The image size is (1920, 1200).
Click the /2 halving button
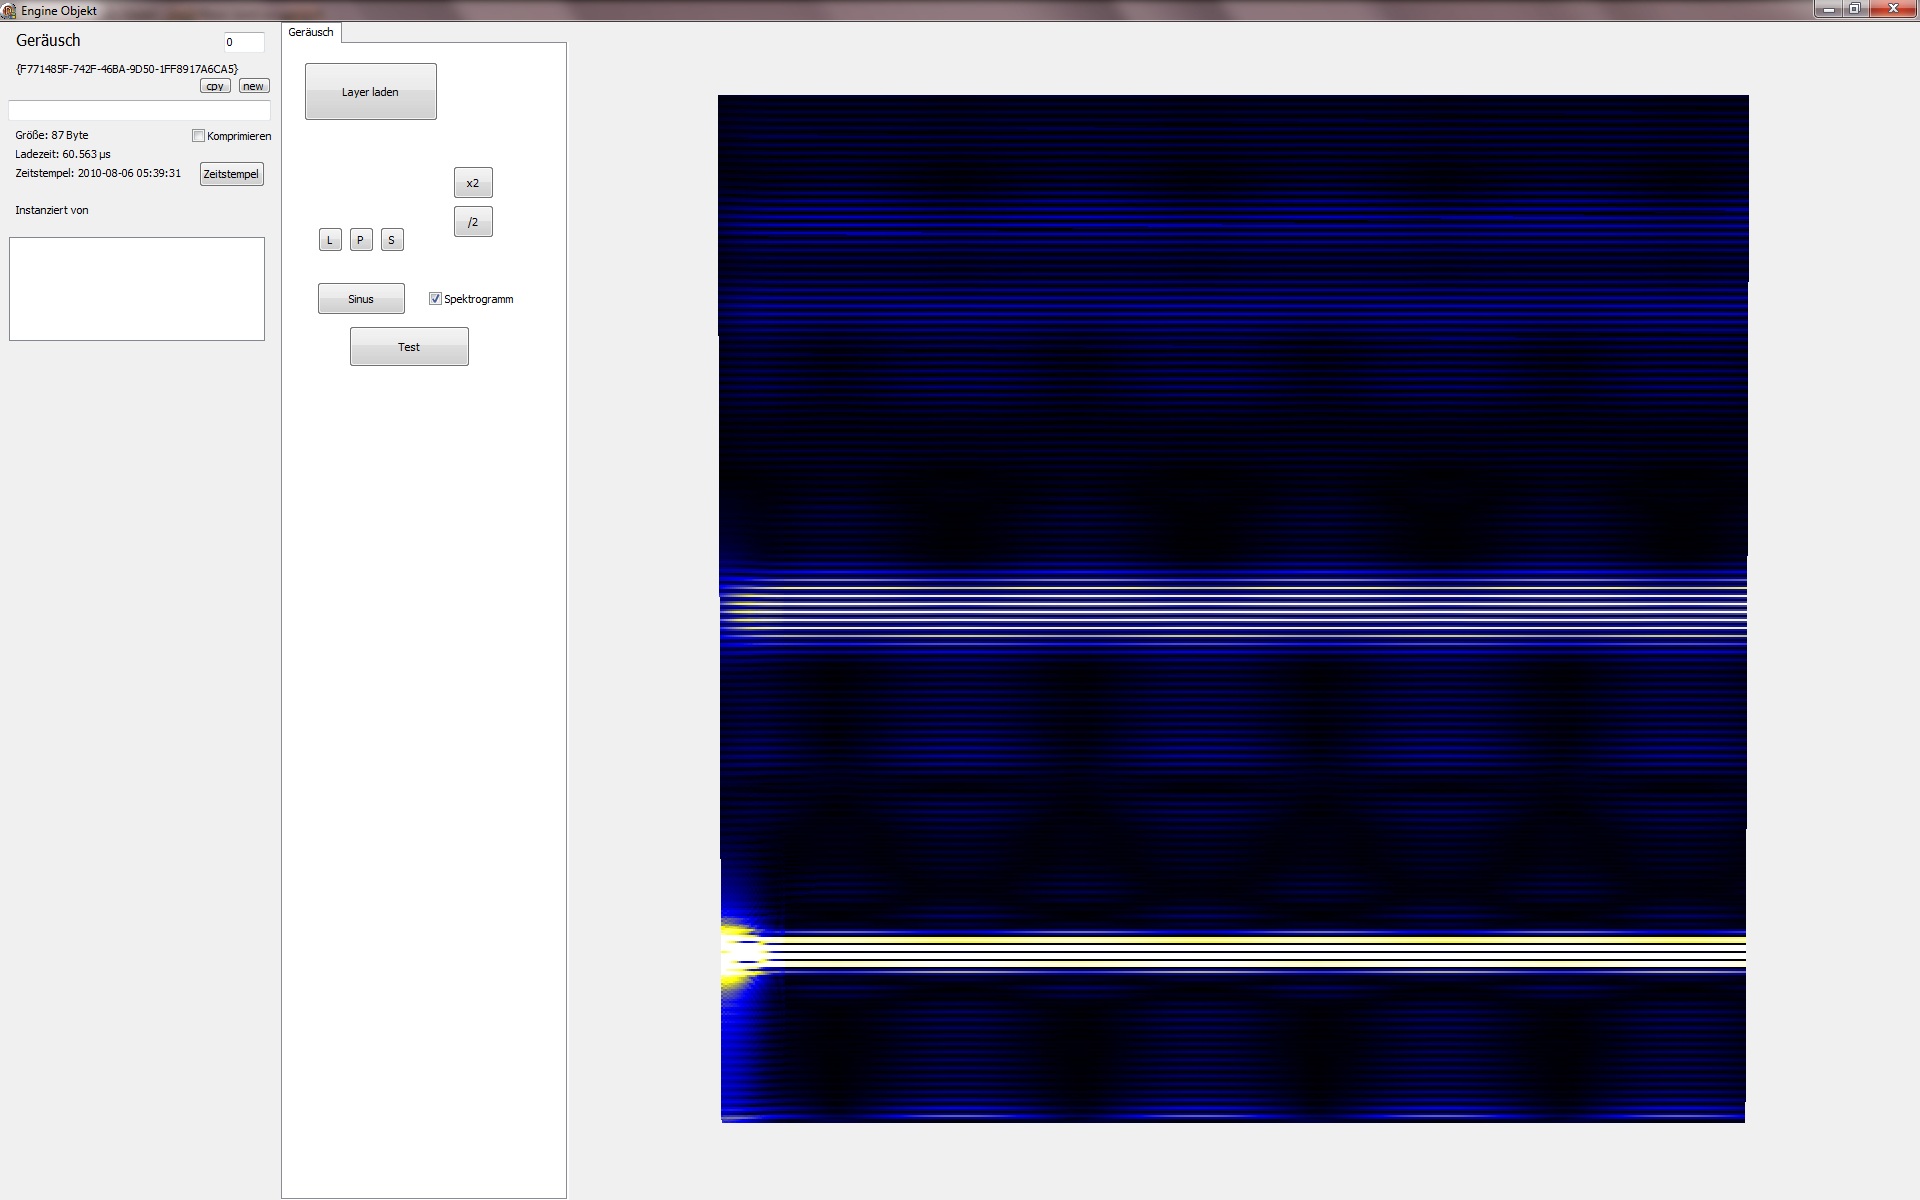click(473, 222)
